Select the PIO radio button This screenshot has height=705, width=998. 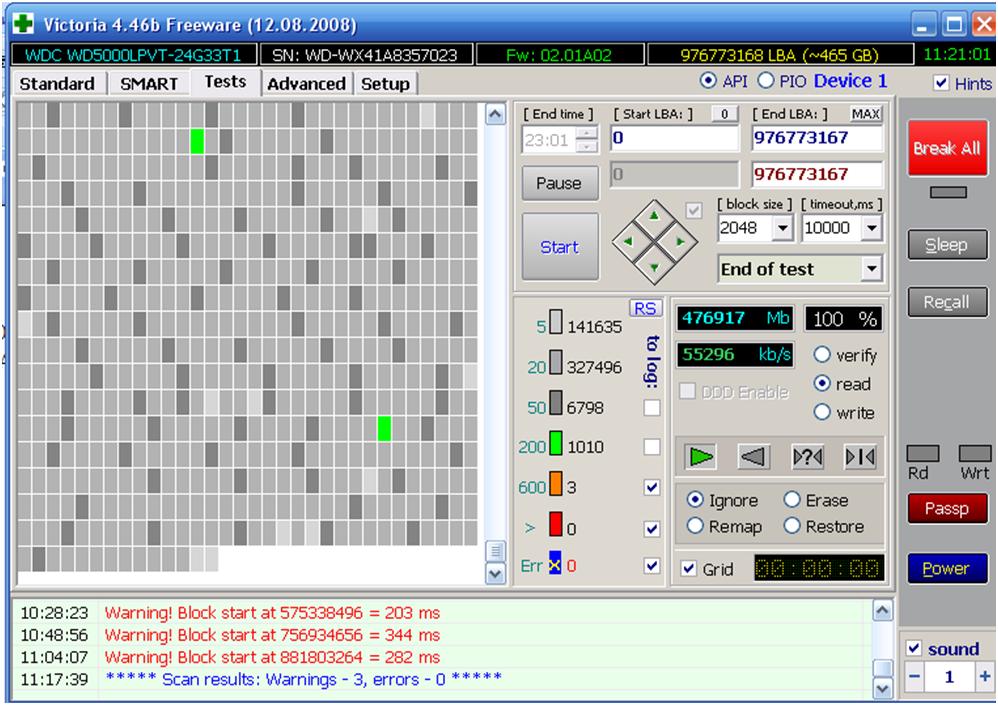[766, 81]
